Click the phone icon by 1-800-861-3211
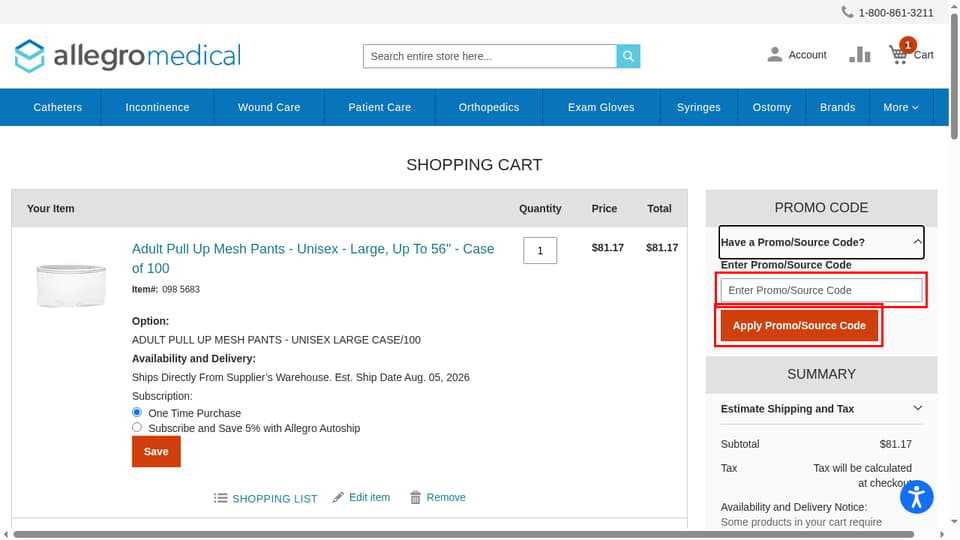Image resolution: width=960 pixels, height=540 pixels. click(847, 12)
